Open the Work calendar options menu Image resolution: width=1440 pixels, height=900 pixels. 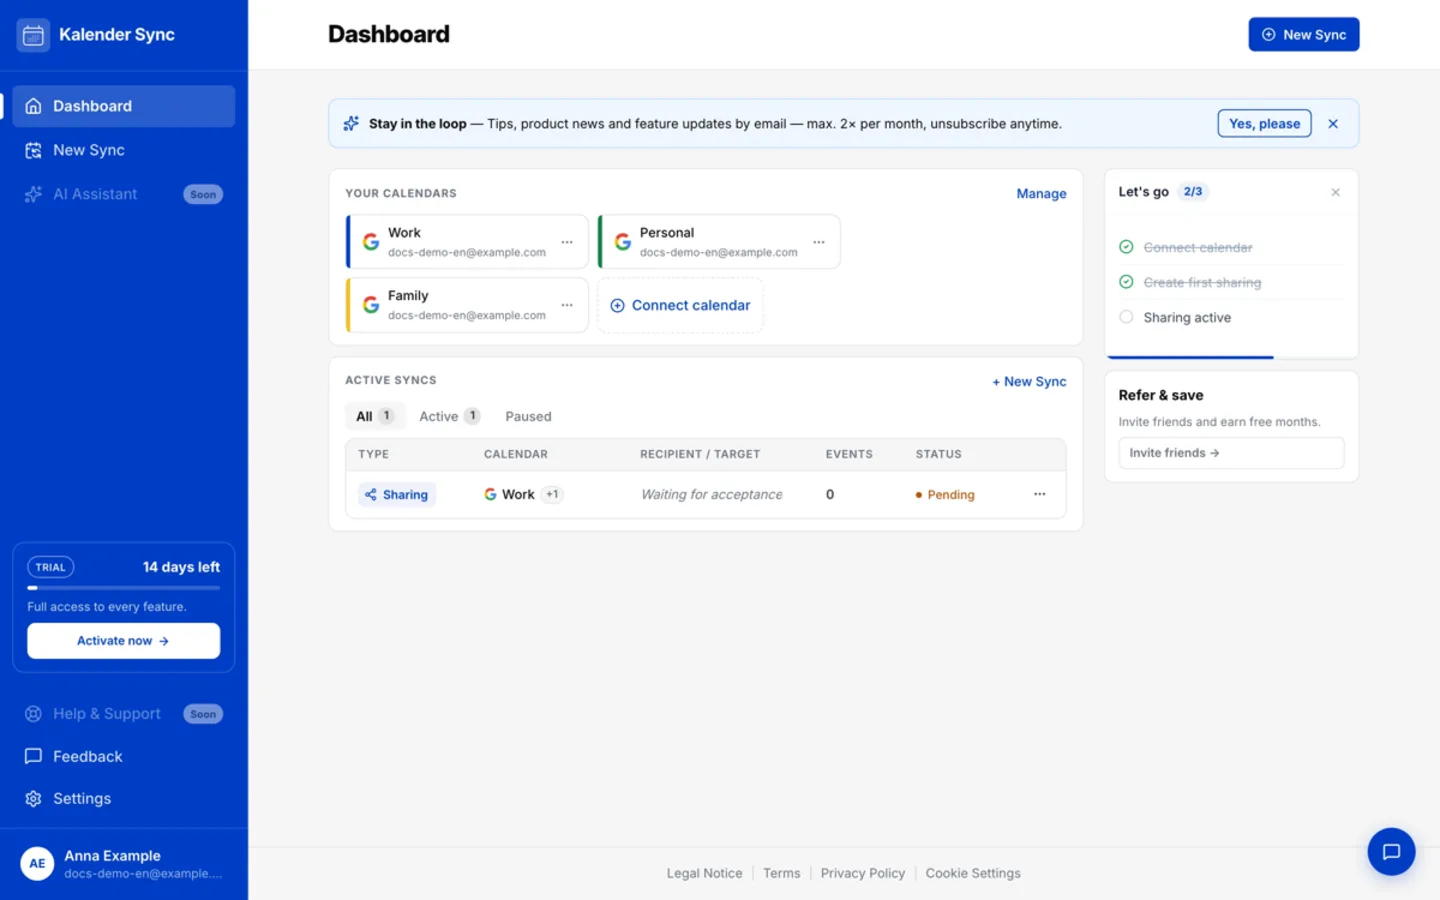coord(567,242)
